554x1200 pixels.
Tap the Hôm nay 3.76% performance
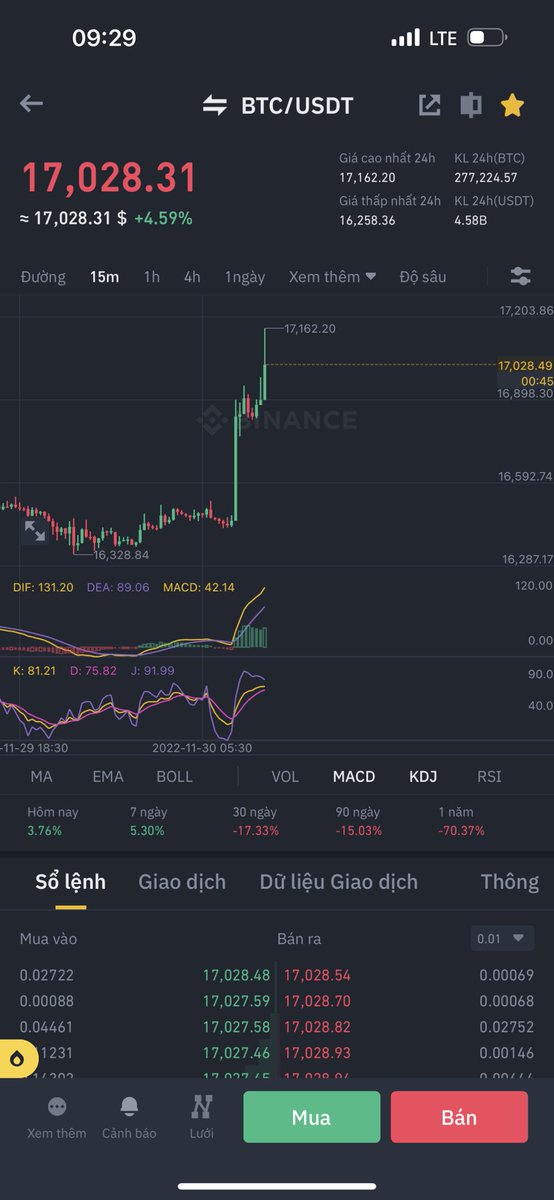point(52,821)
